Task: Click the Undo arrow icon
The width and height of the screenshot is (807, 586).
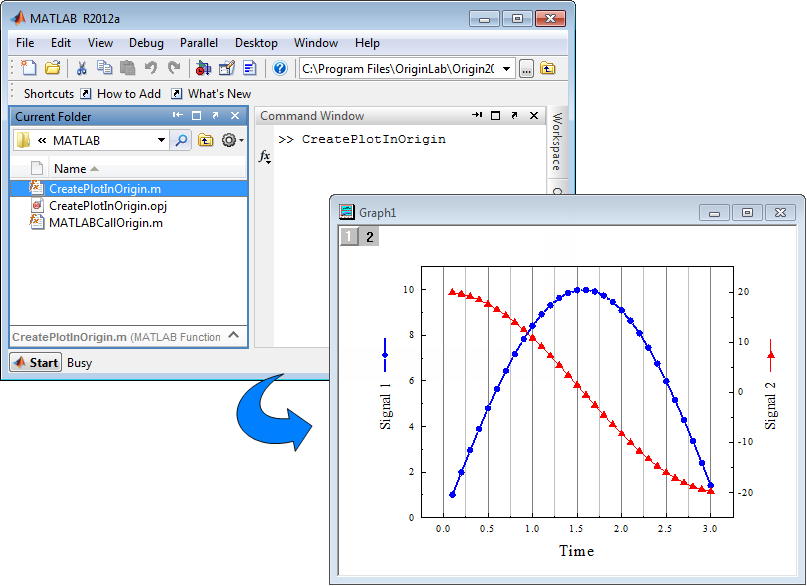Action: pyautogui.click(x=151, y=68)
